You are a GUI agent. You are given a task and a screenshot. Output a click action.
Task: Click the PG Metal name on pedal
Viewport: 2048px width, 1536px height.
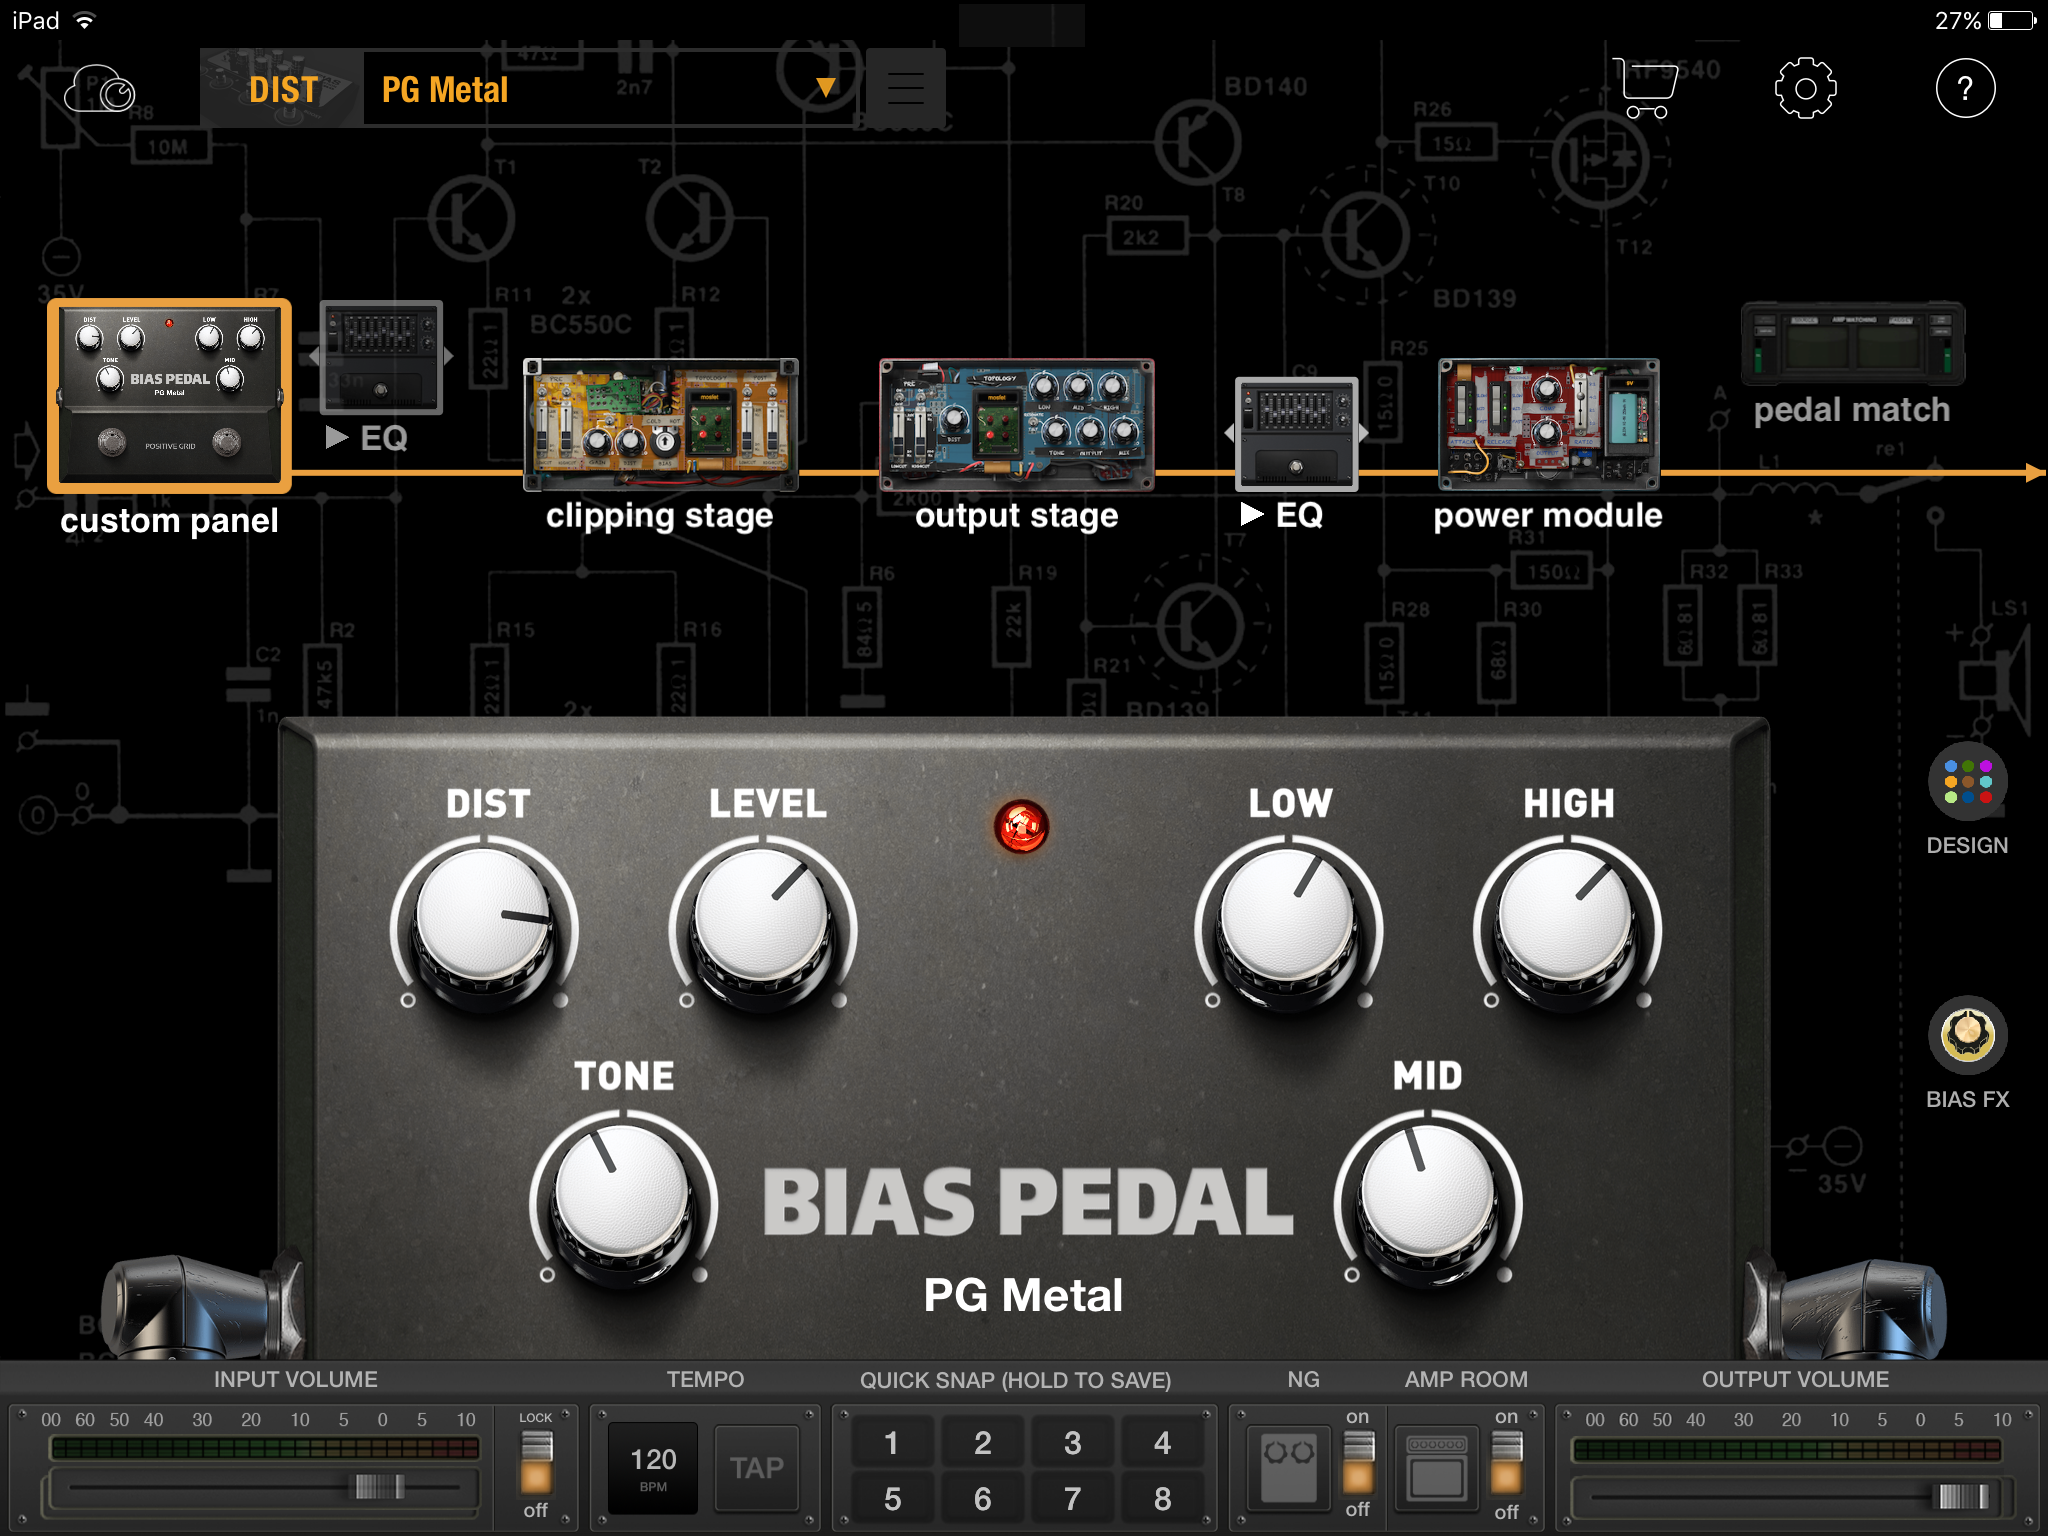pyautogui.click(x=1023, y=1295)
